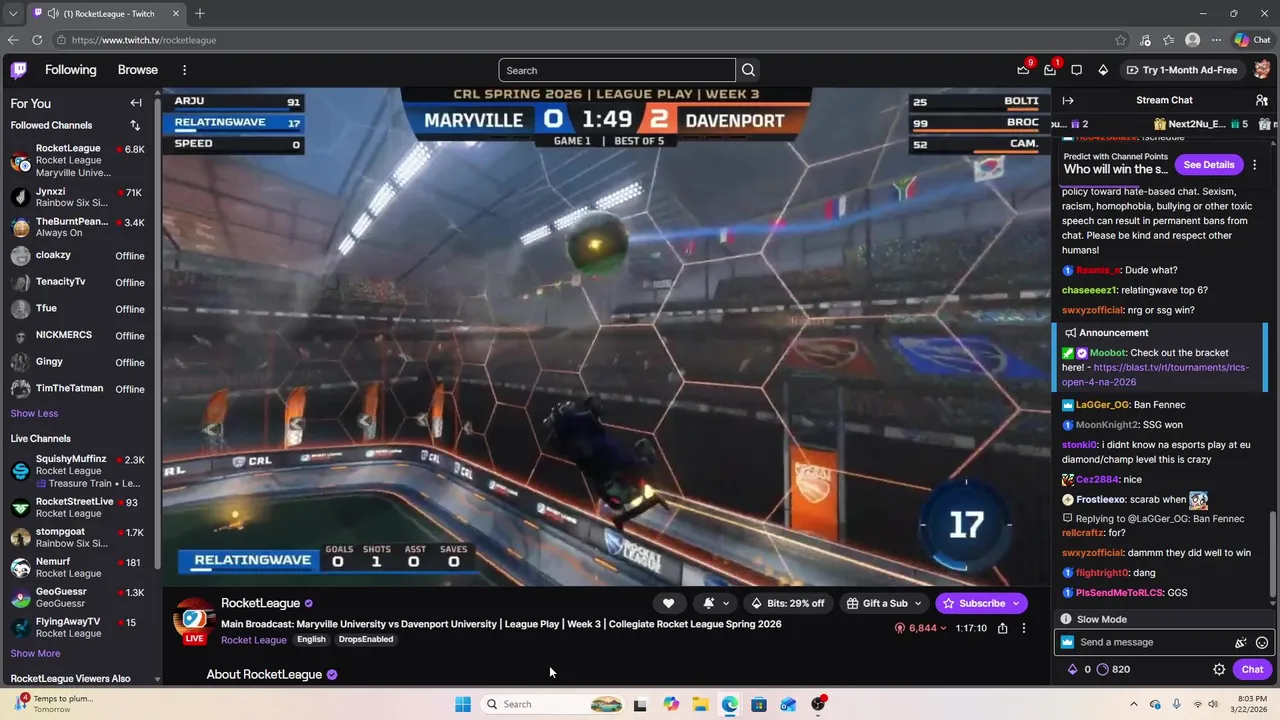Click the DropsEnabled tag
The width and height of the screenshot is (1280, 720).
coord(365,640)
